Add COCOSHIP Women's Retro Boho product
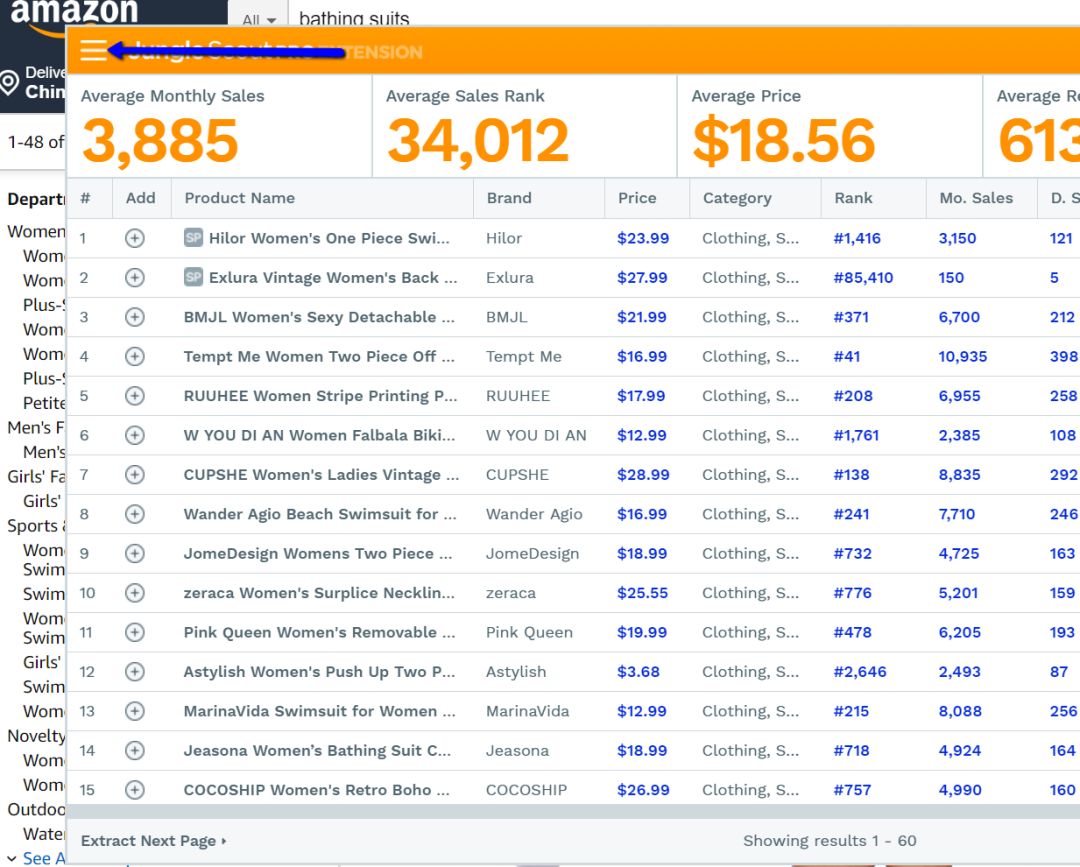Viewport: 1080px width, 867px height. coord(135,790)
